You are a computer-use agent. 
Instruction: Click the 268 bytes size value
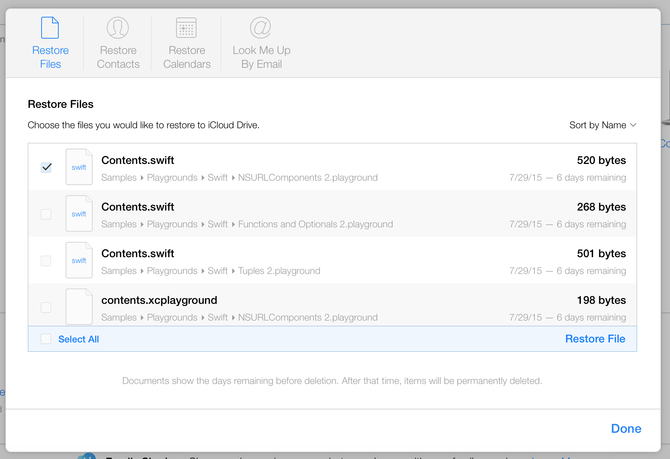point(601,207)
